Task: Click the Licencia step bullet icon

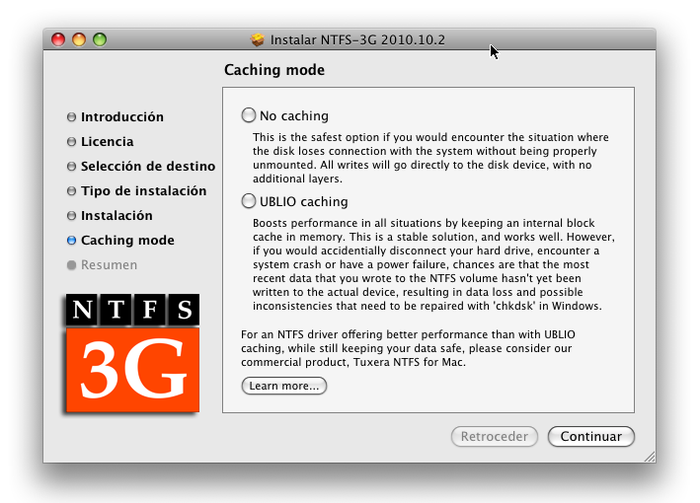Action: tap(71, 141)
